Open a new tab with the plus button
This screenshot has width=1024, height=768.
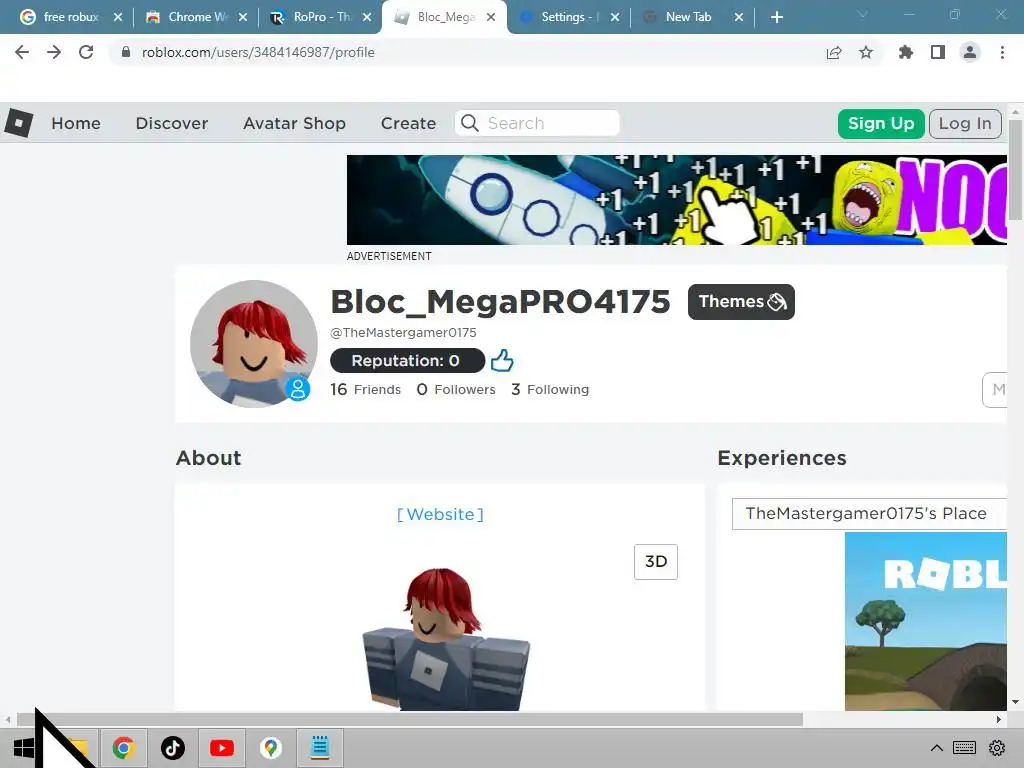coord(776,17)
